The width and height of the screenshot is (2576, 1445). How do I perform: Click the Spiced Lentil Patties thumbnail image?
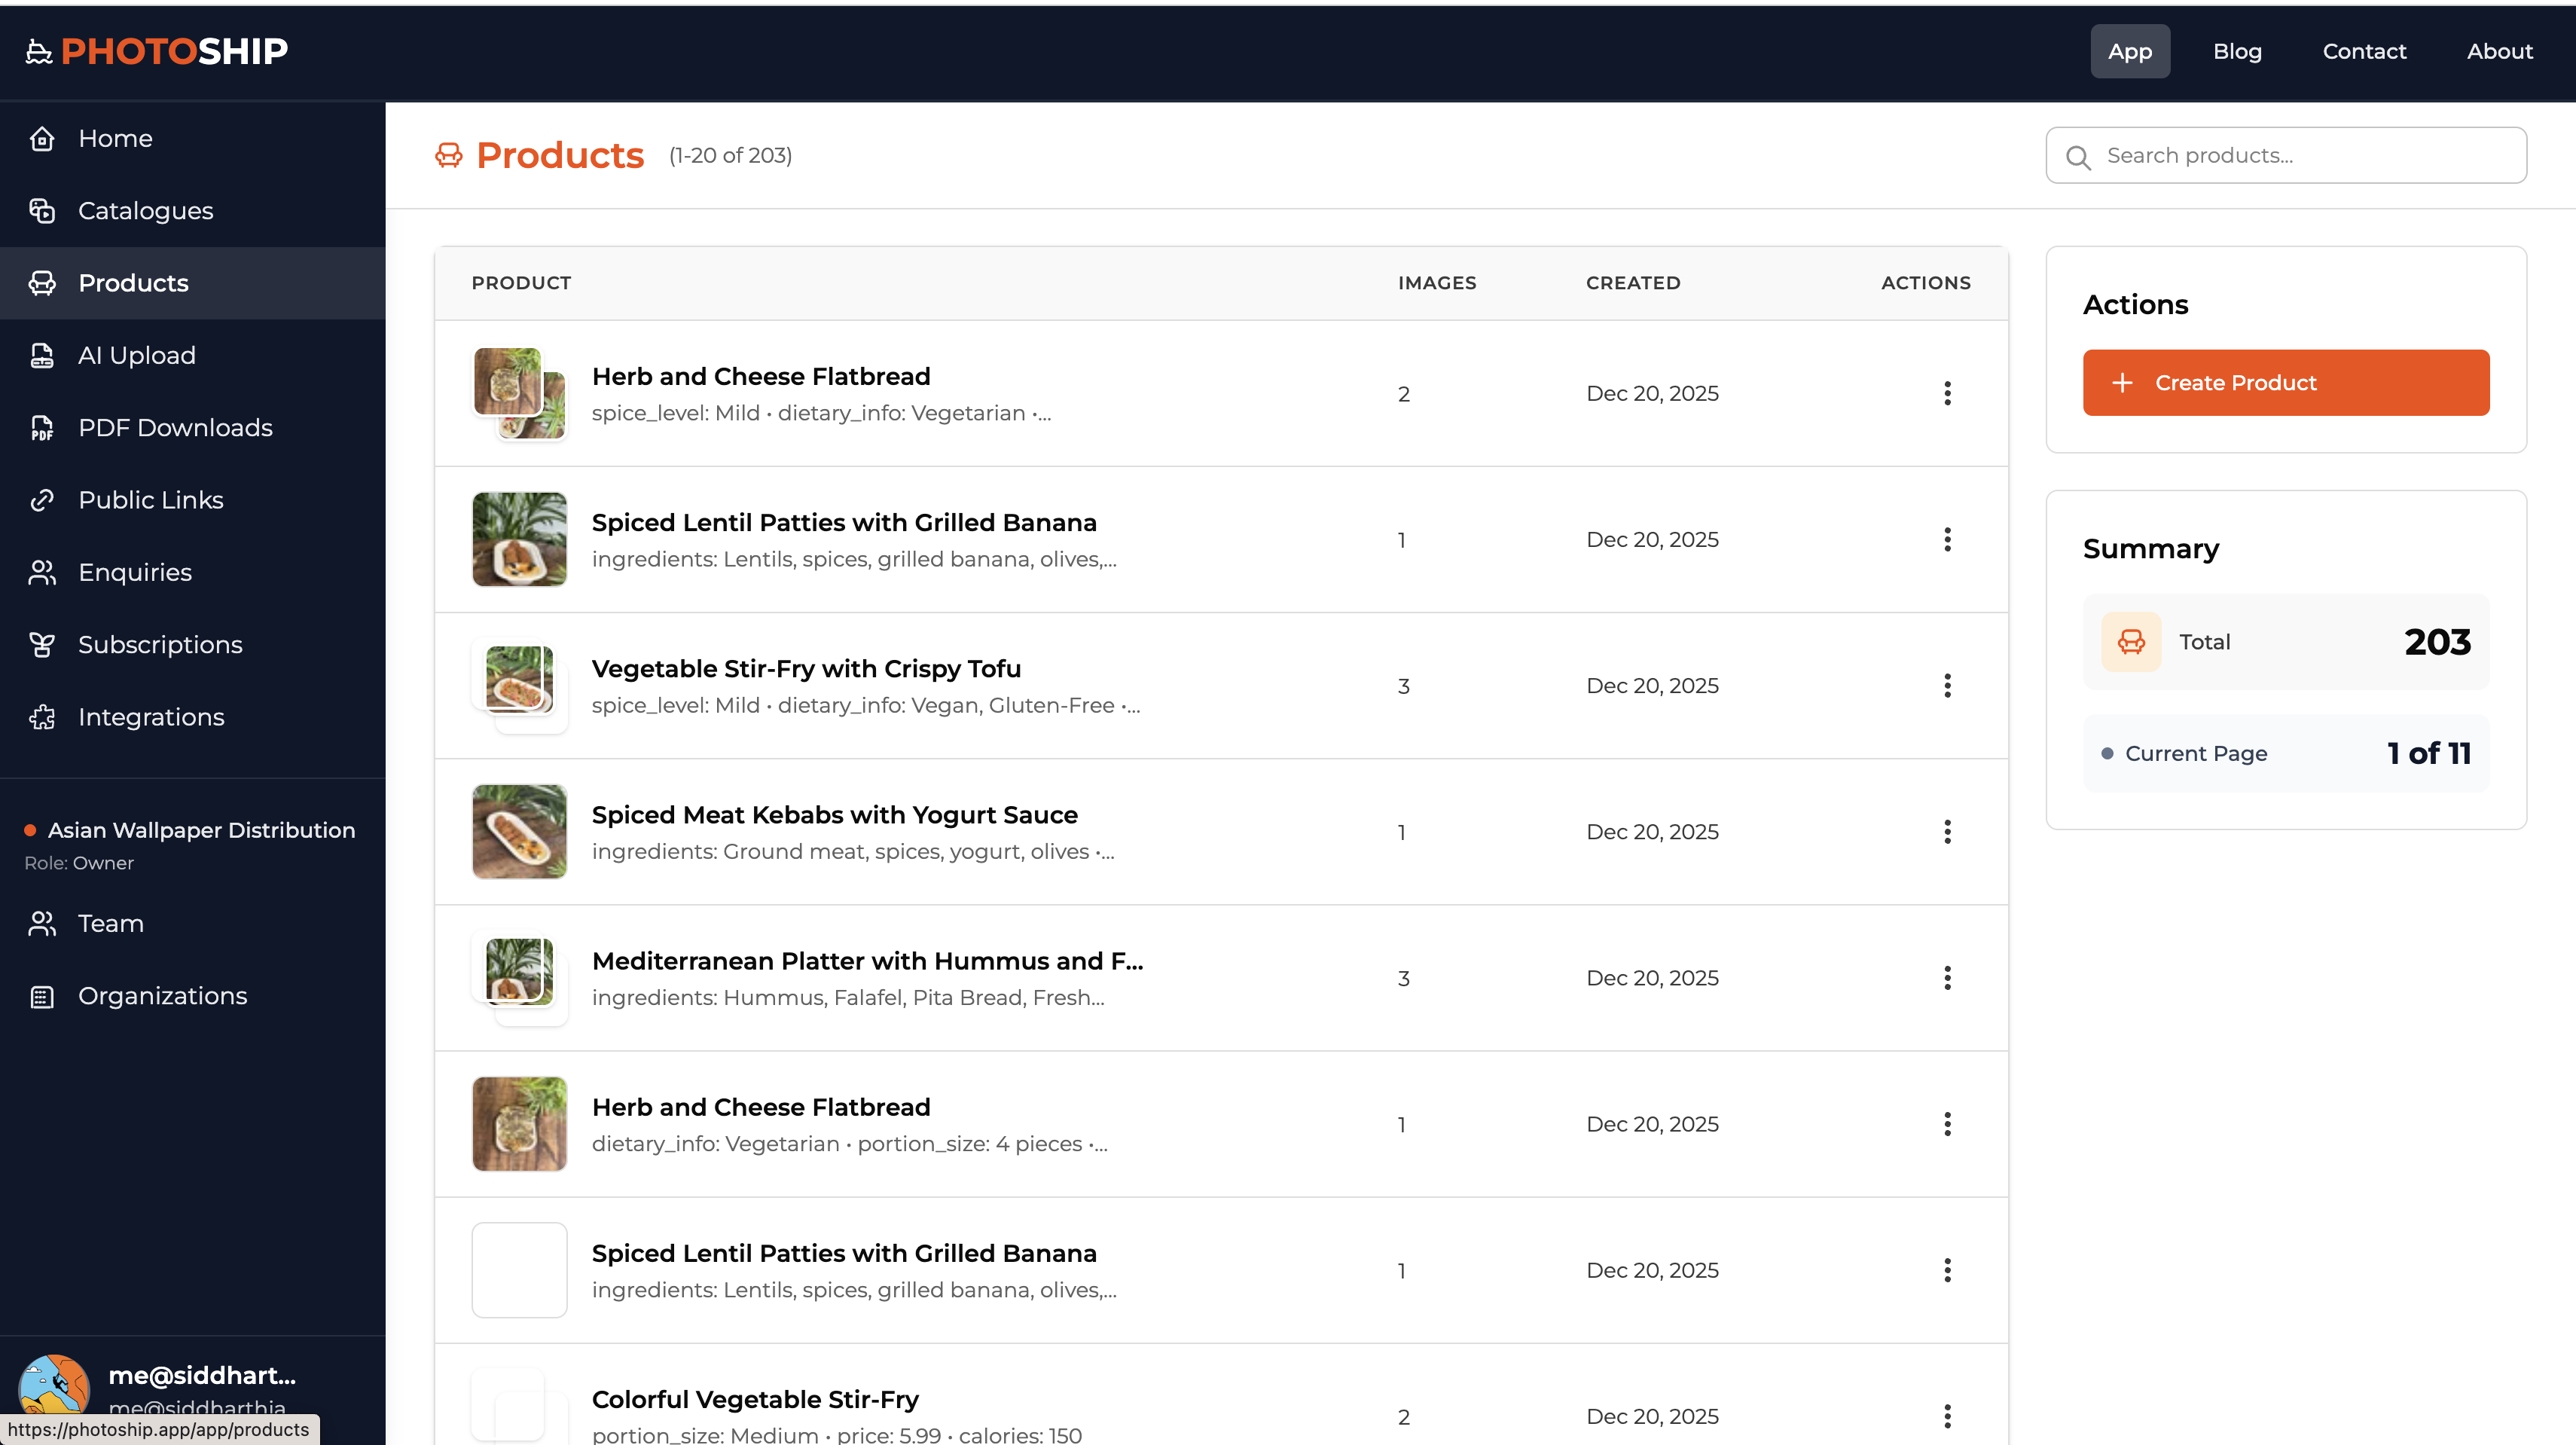(519, 539)
